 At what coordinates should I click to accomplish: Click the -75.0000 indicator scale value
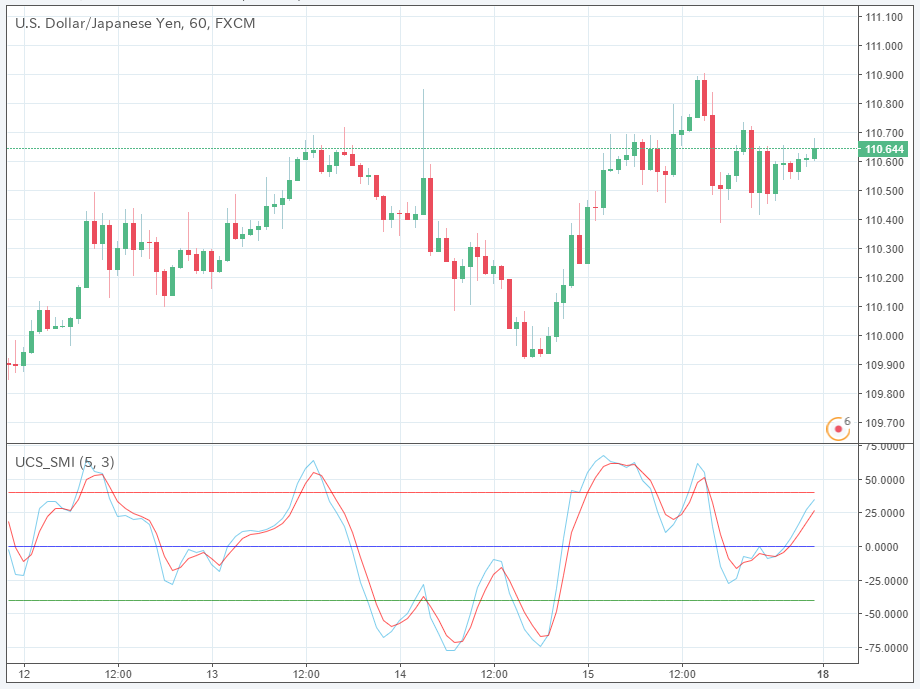888,648
